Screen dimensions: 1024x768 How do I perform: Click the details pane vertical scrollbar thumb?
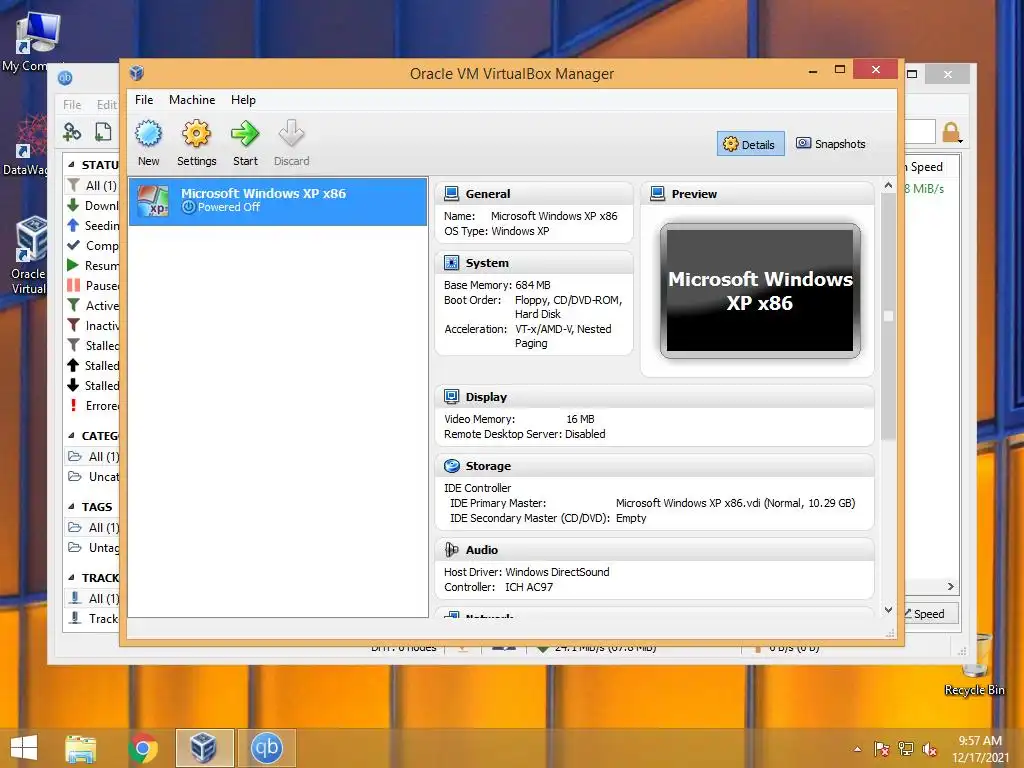click(888, 317)
